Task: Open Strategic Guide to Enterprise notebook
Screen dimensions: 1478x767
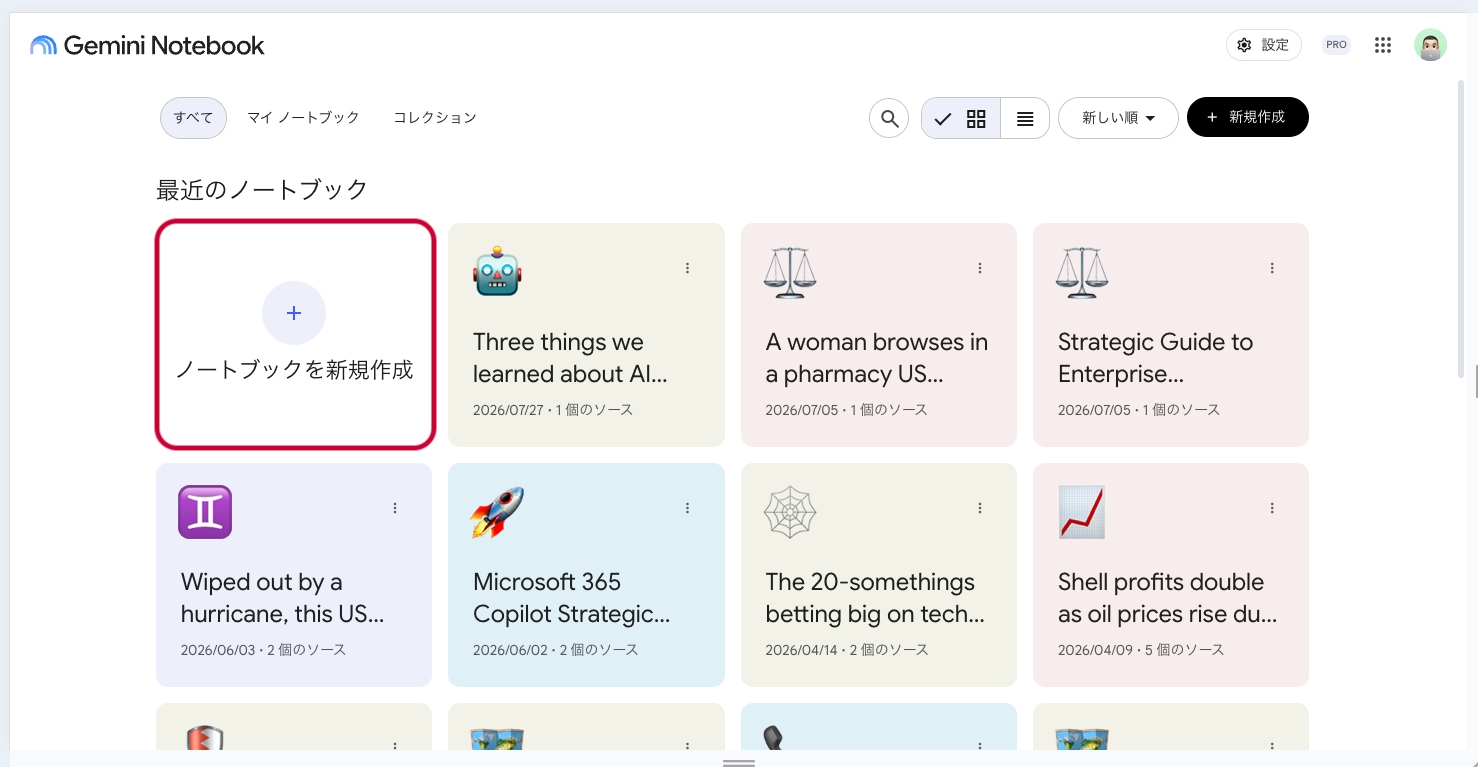Action: click(1170, 335)
